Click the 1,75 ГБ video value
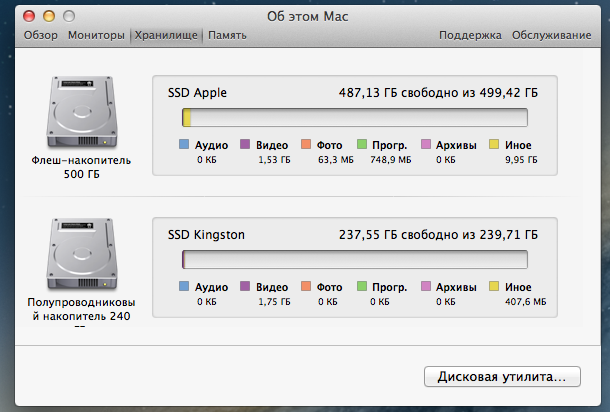The height and width of the screenshot is (412, 610). click(274, 302)
